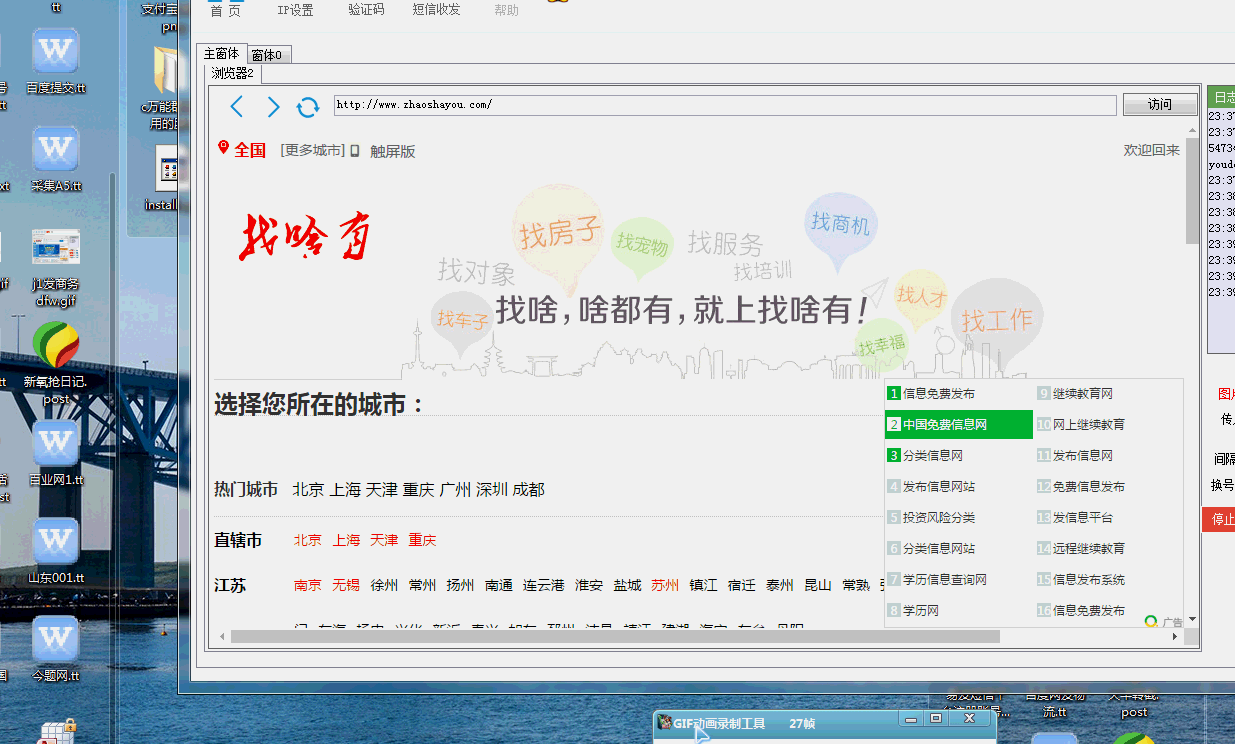Select 上海 in the 热门城市 row
1235x744 pixels.
pos(345,490)
